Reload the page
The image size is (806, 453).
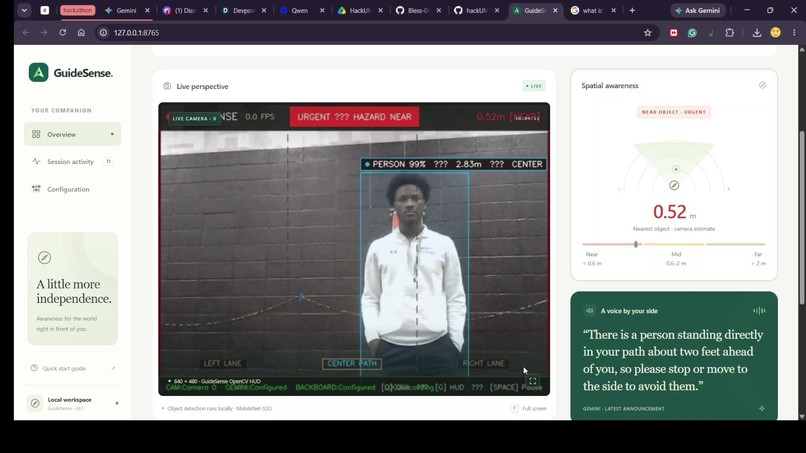[x=63, y=32]
